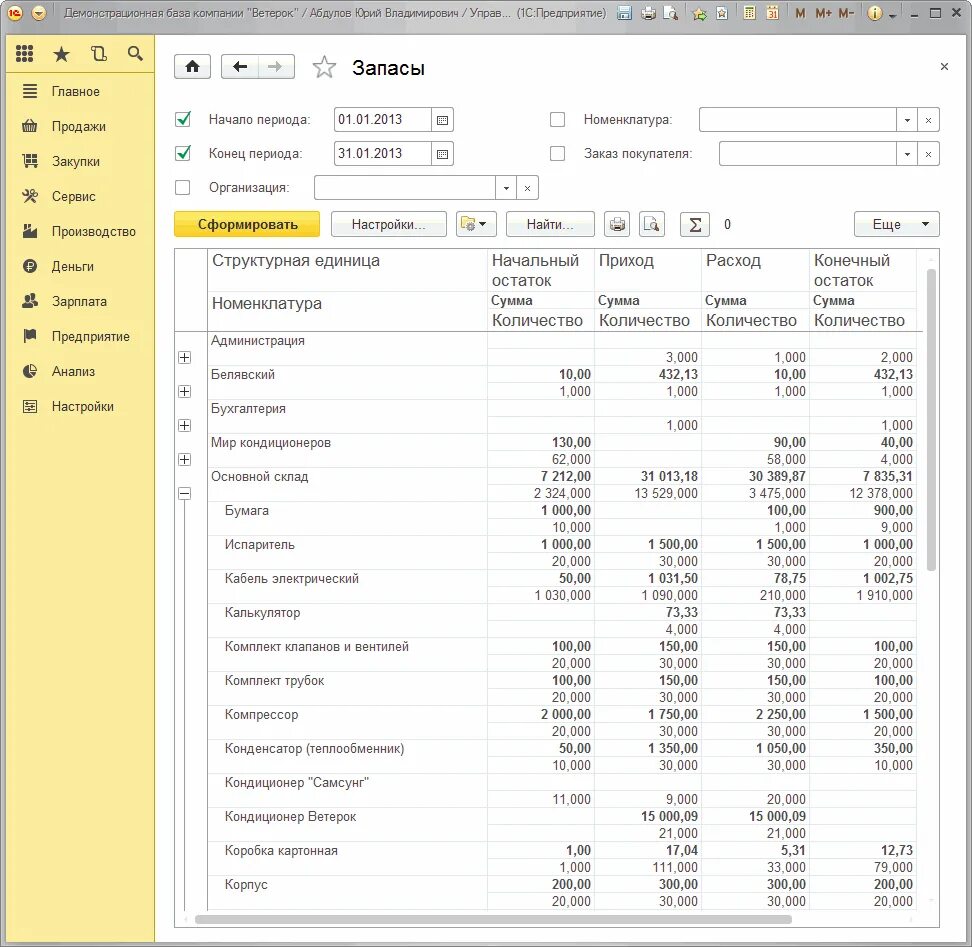Add Запасы report to favorites star

tap(324, 67)
